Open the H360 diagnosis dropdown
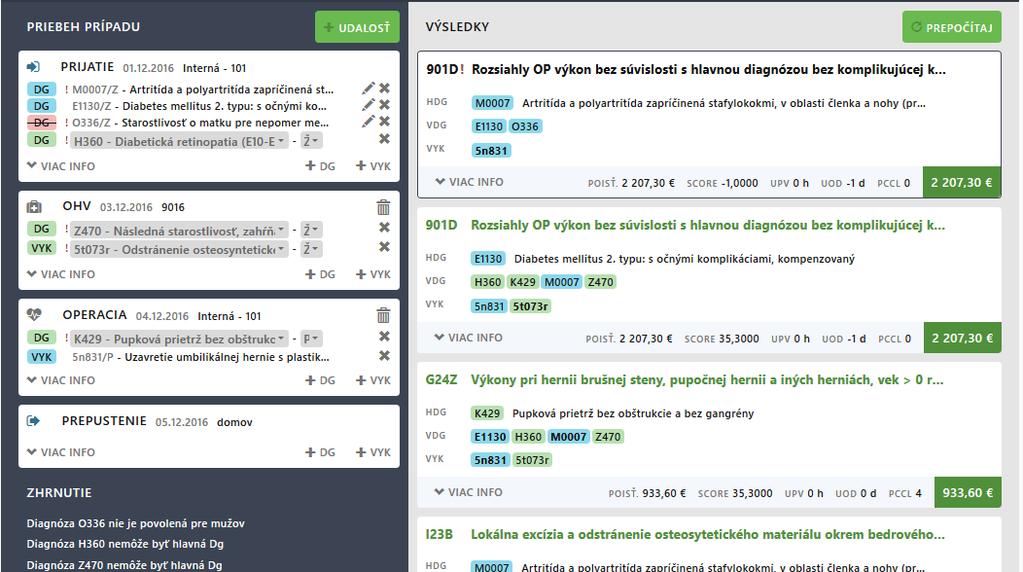Screen dimensions: 1023x572 179,141
